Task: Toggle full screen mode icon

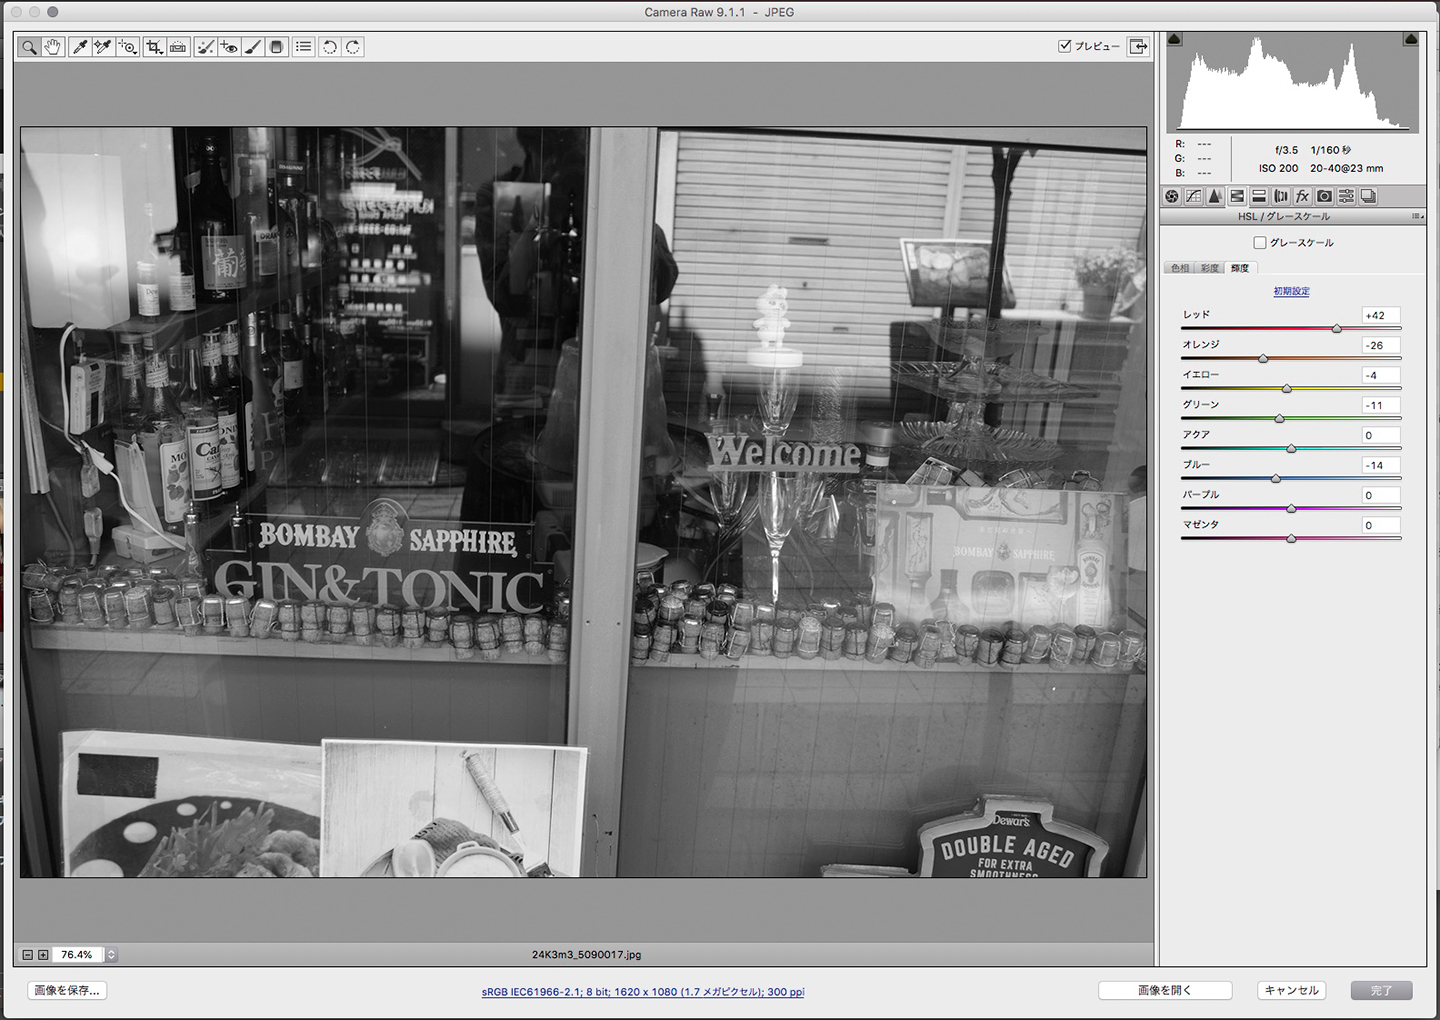Action: coord(1138,46)
